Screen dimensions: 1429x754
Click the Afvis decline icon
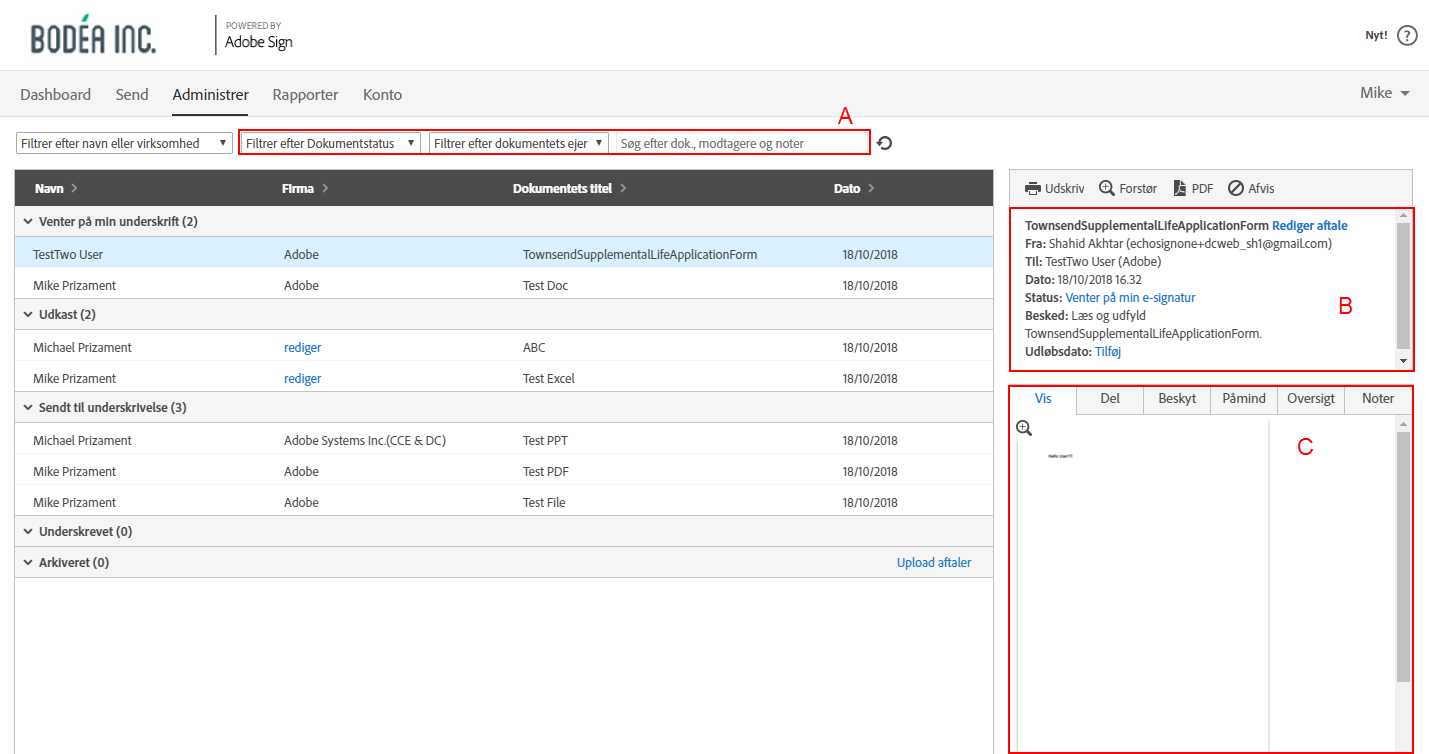[x=1236, y=188]
